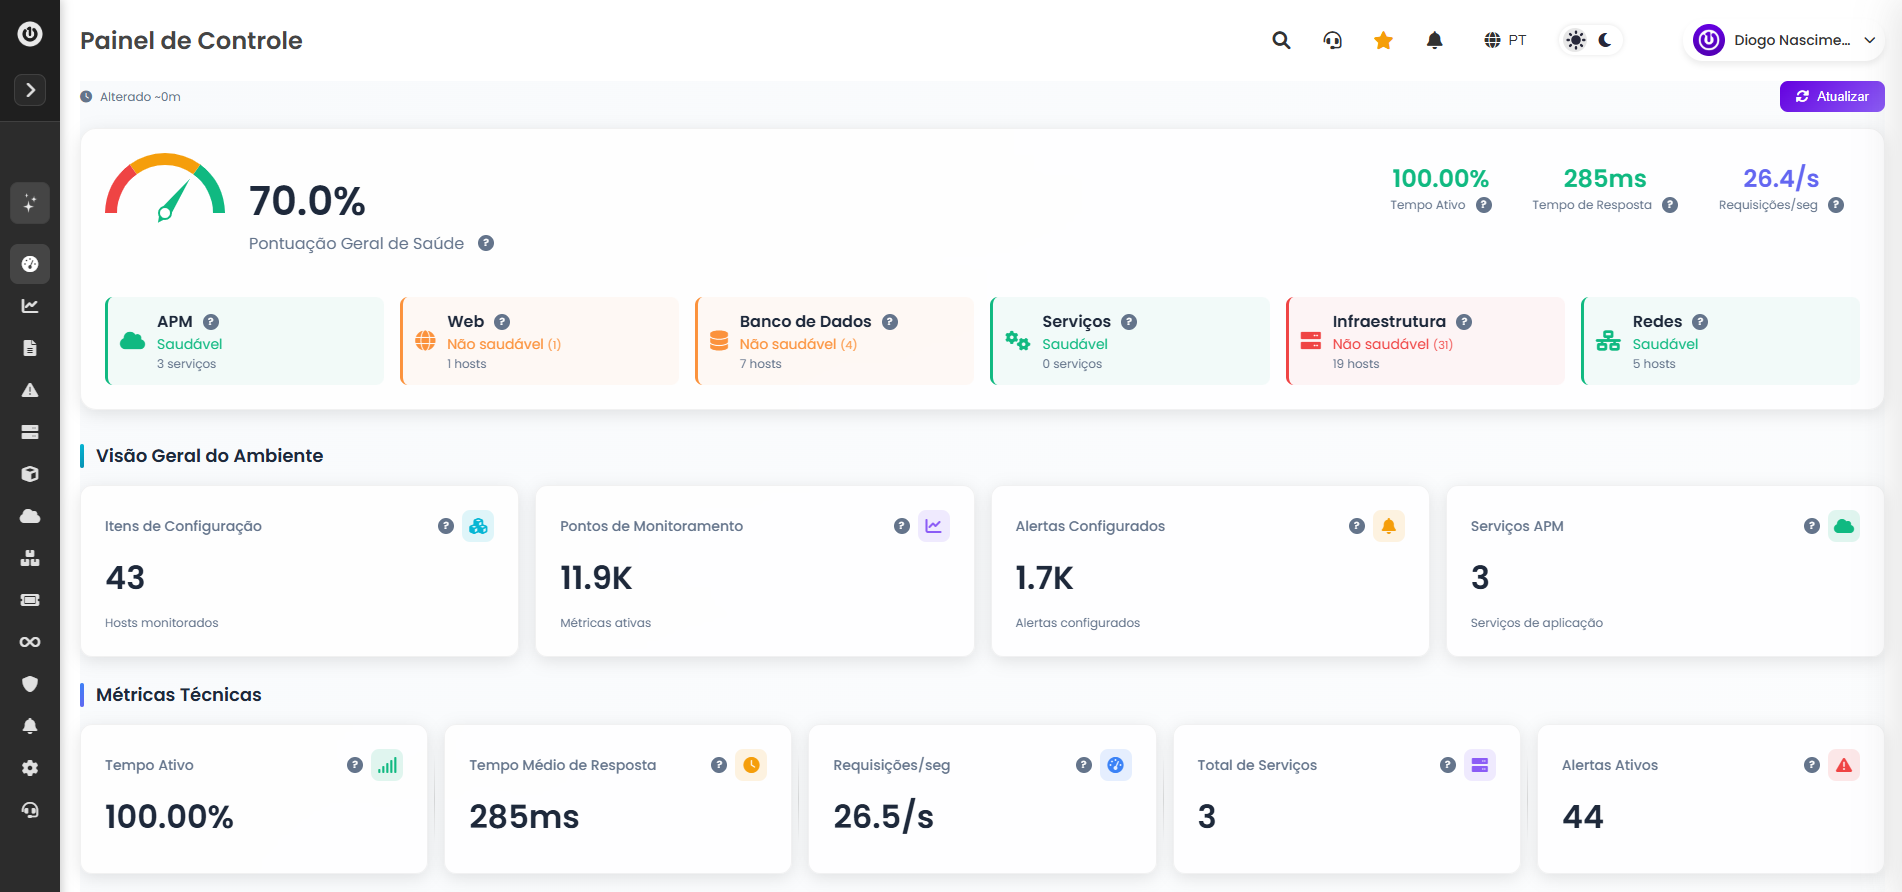1902x892 pixels.
Task: Show help for Pontuação Geral de Saúde
Action: (486, 243)
